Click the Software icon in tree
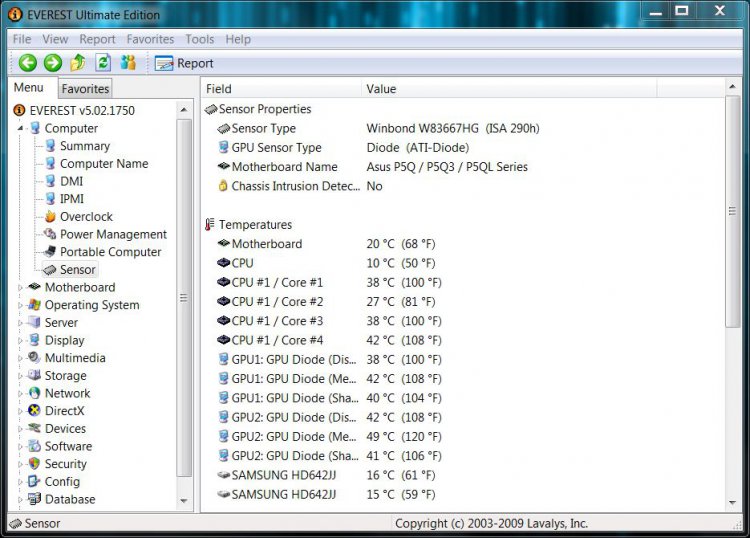 tap(34, 446)
